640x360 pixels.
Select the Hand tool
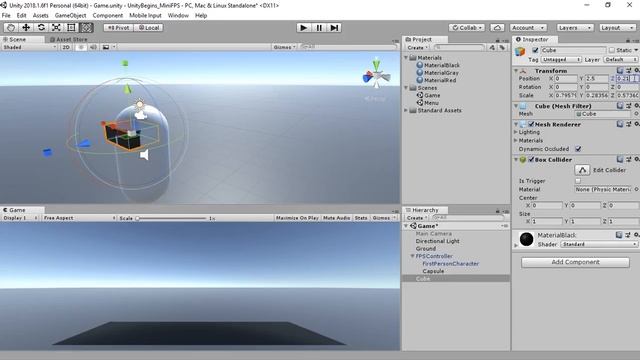click(x=11, y=27)
